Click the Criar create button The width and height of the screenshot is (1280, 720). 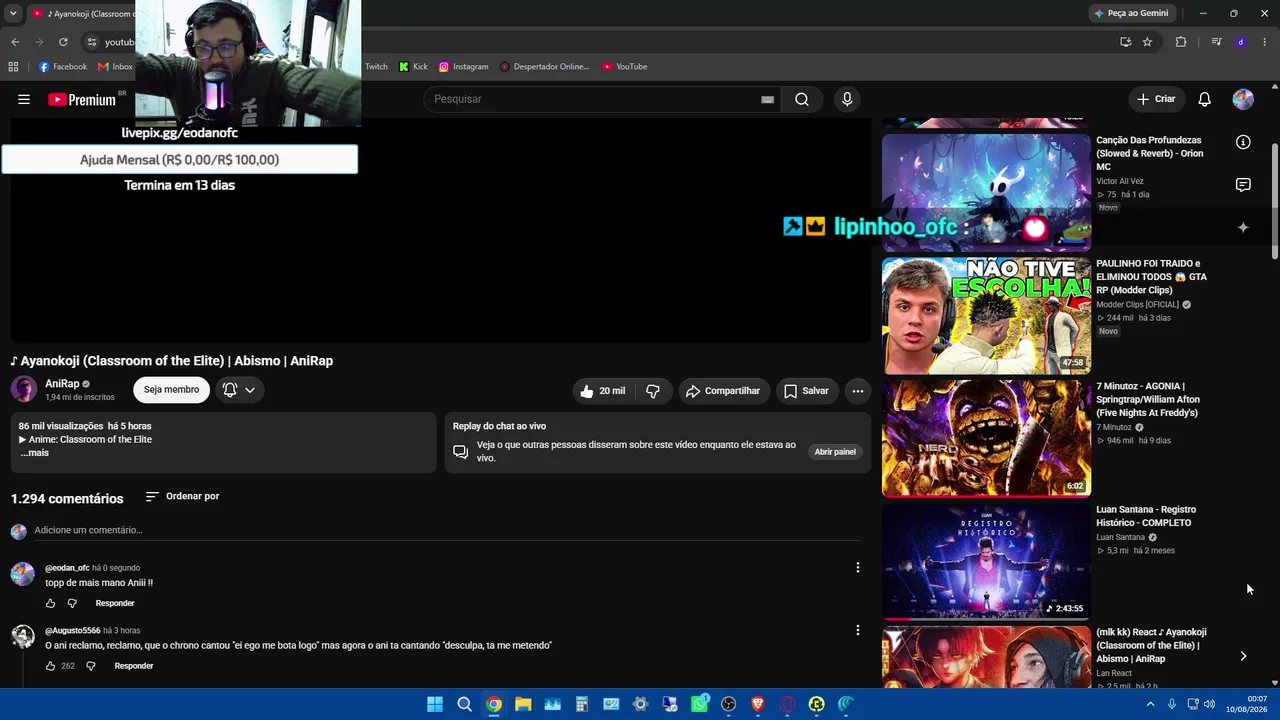pos(1156,99)
